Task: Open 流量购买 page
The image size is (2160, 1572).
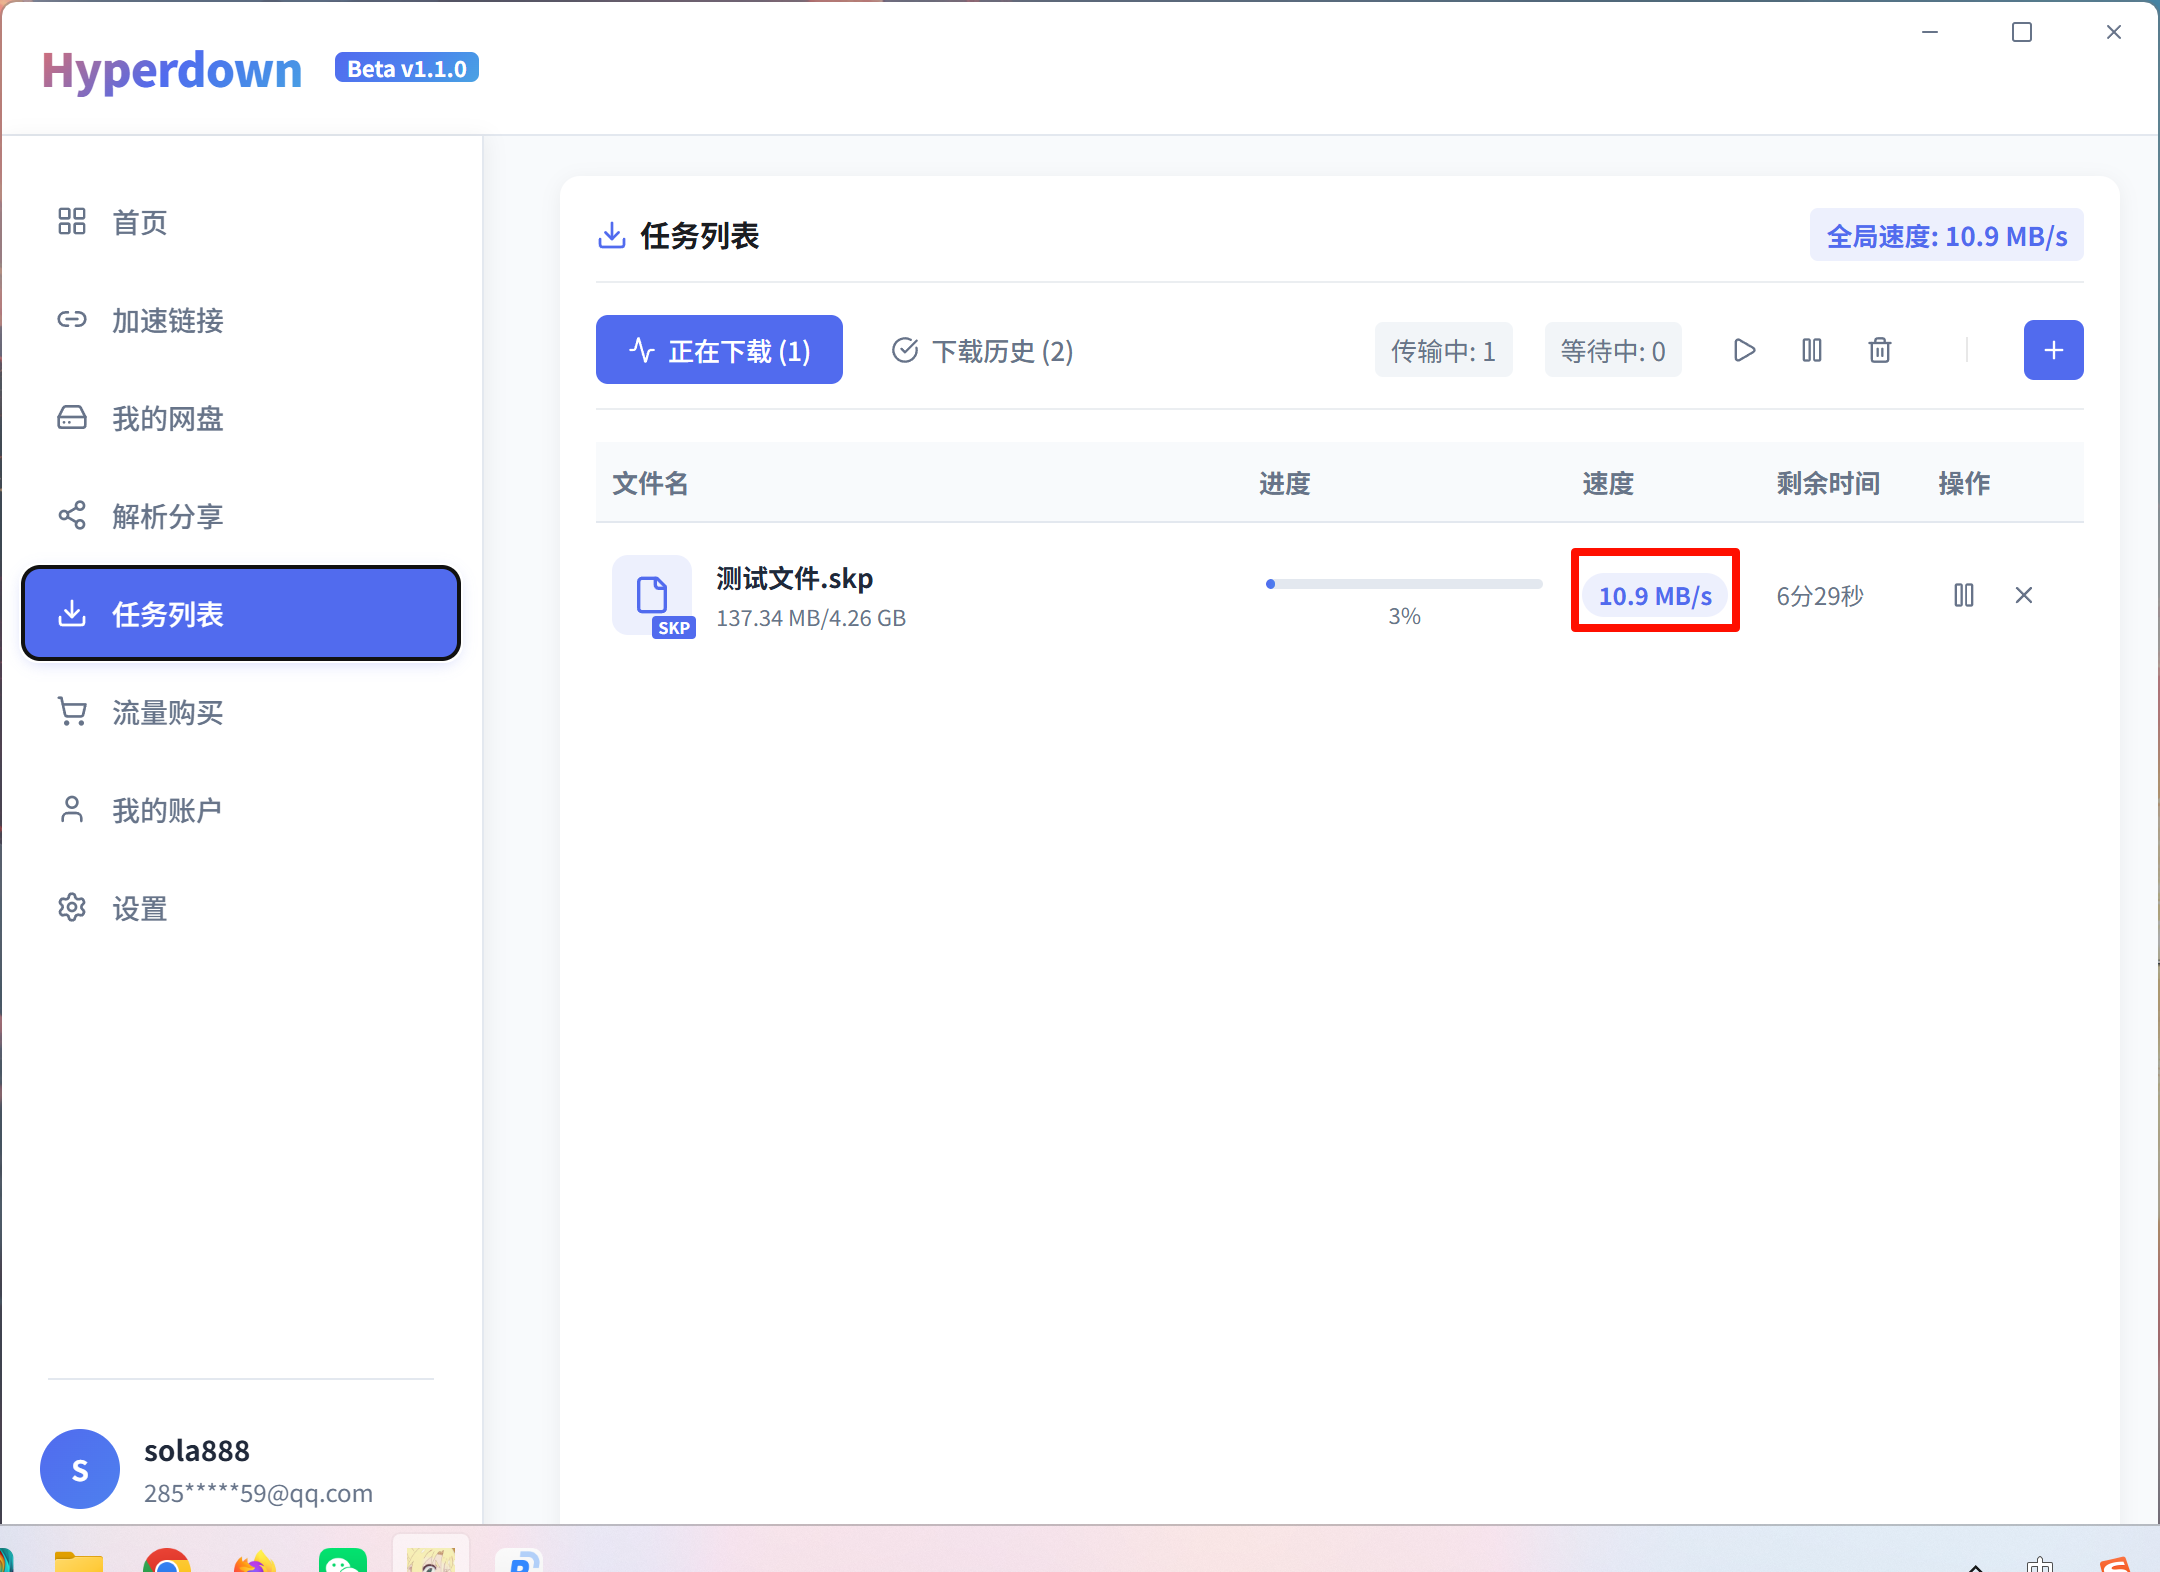Action: click(x=240, y=712)
